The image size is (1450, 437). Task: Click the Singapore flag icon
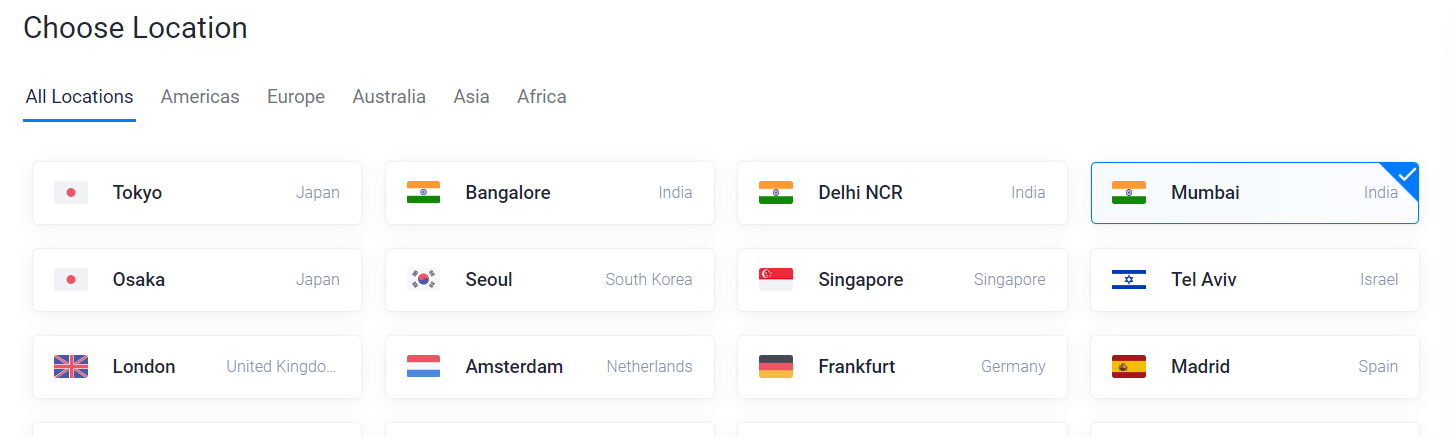(776, 280)
